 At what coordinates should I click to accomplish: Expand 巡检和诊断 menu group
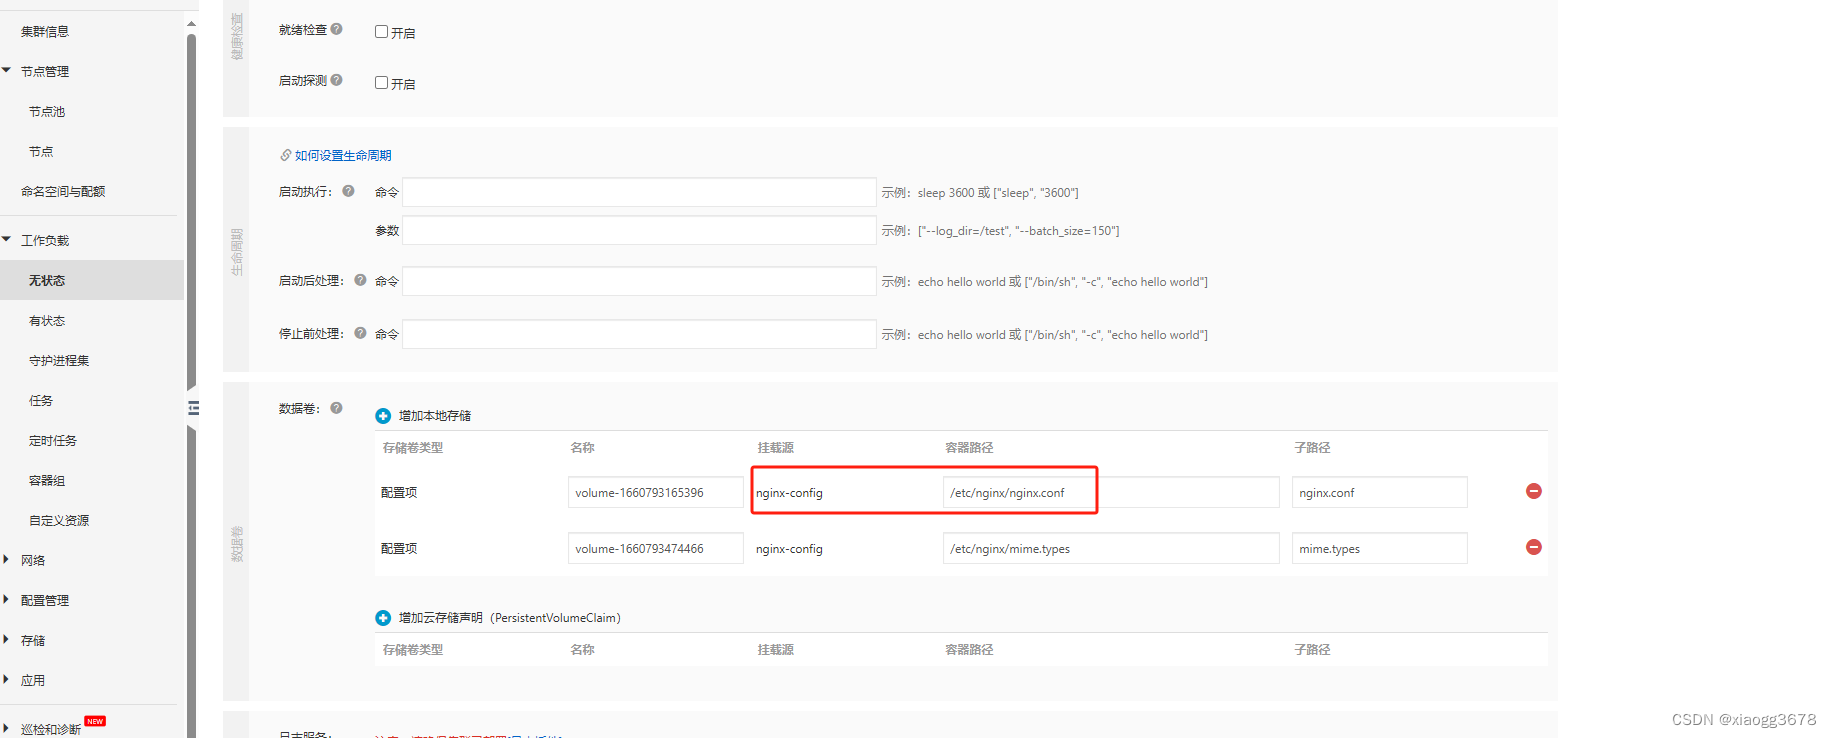tap(7, 728)
